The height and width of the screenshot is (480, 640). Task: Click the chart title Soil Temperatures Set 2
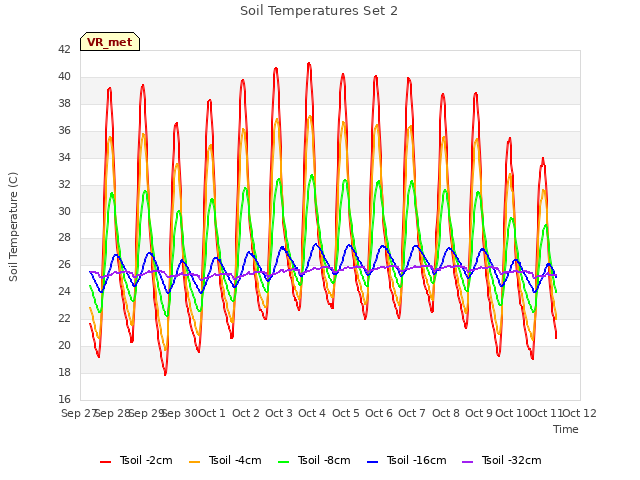coord(319,11)
